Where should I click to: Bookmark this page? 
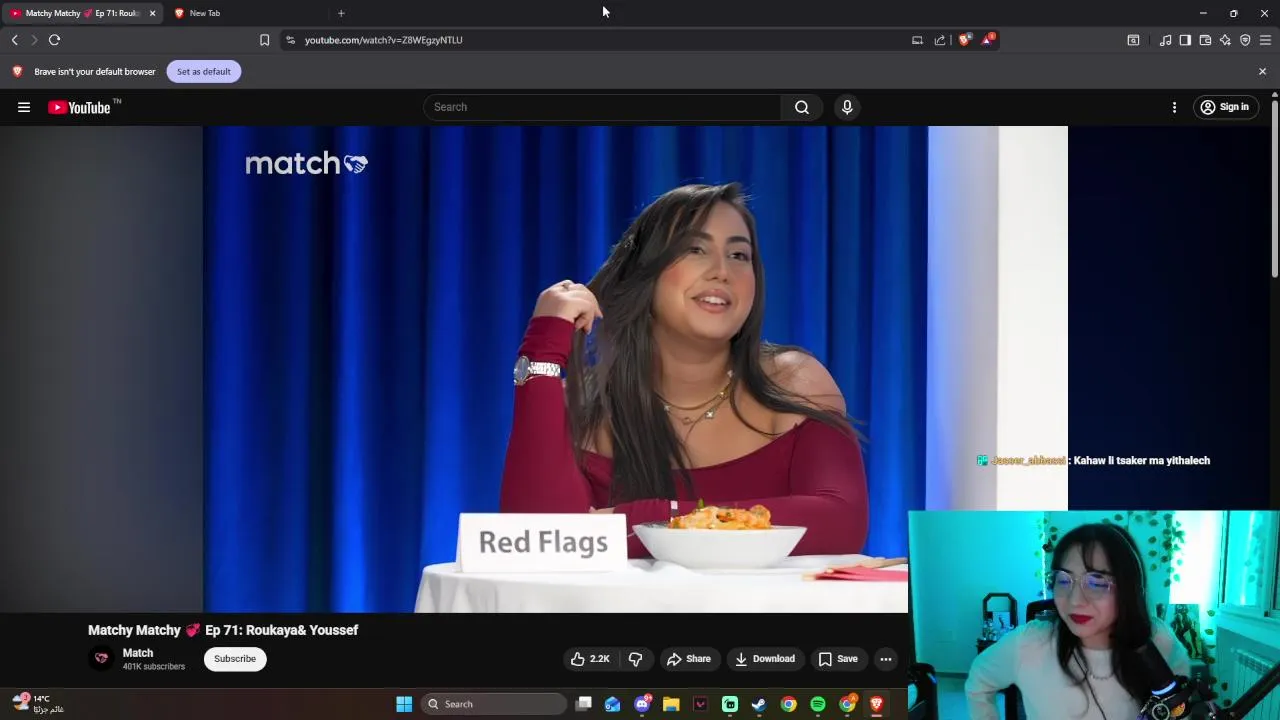click(264, 40)
